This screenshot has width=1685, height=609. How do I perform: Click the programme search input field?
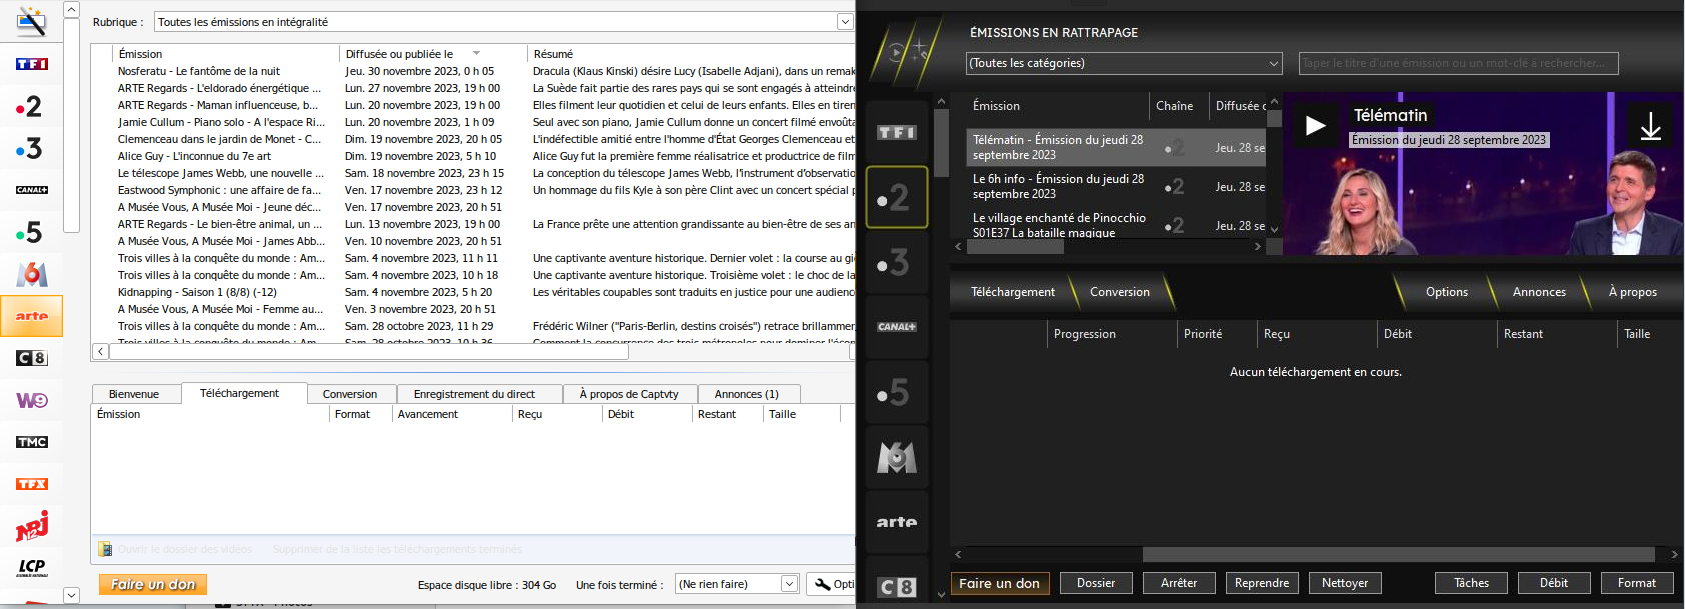pyautogui.click(x=1458, y=63)
